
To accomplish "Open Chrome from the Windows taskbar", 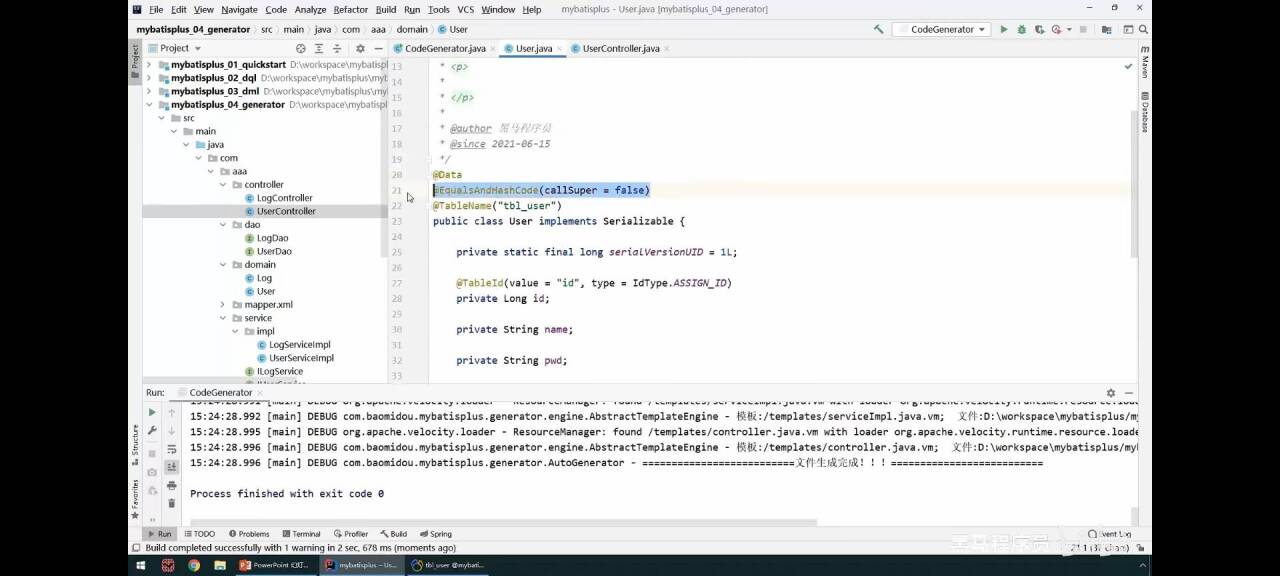I will [193, 565].
